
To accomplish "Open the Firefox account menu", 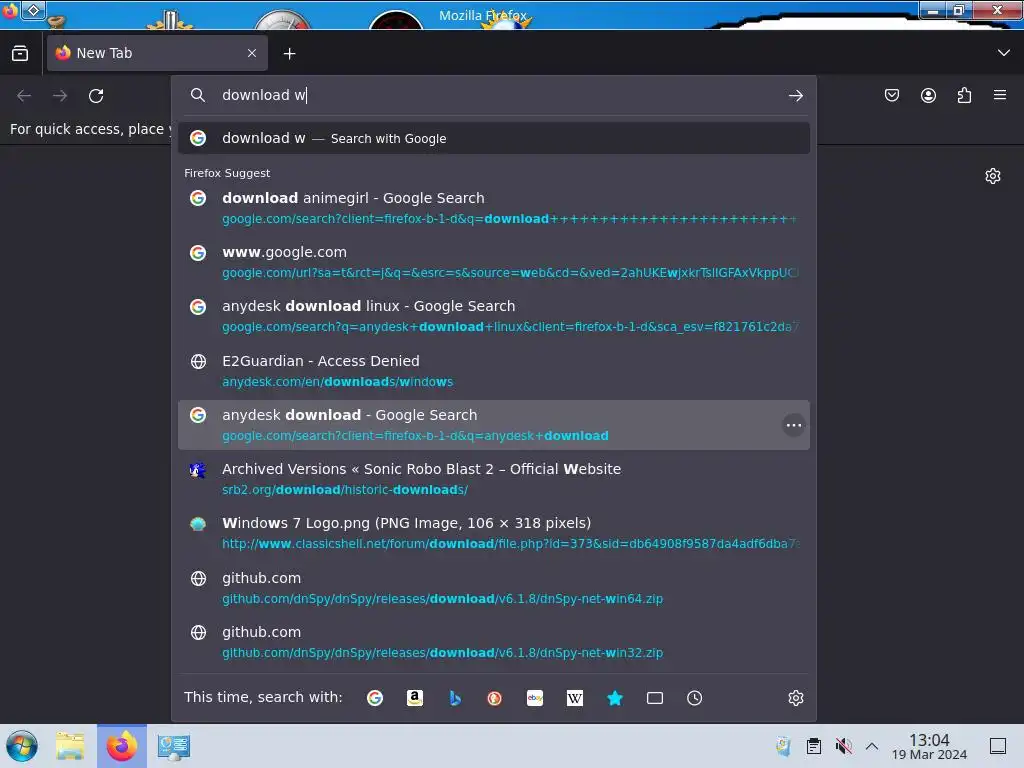I will click(x=928, y=95).
